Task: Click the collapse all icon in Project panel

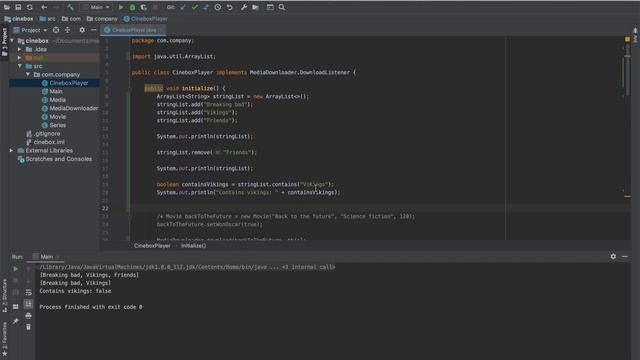Action: tap(67, 30)
